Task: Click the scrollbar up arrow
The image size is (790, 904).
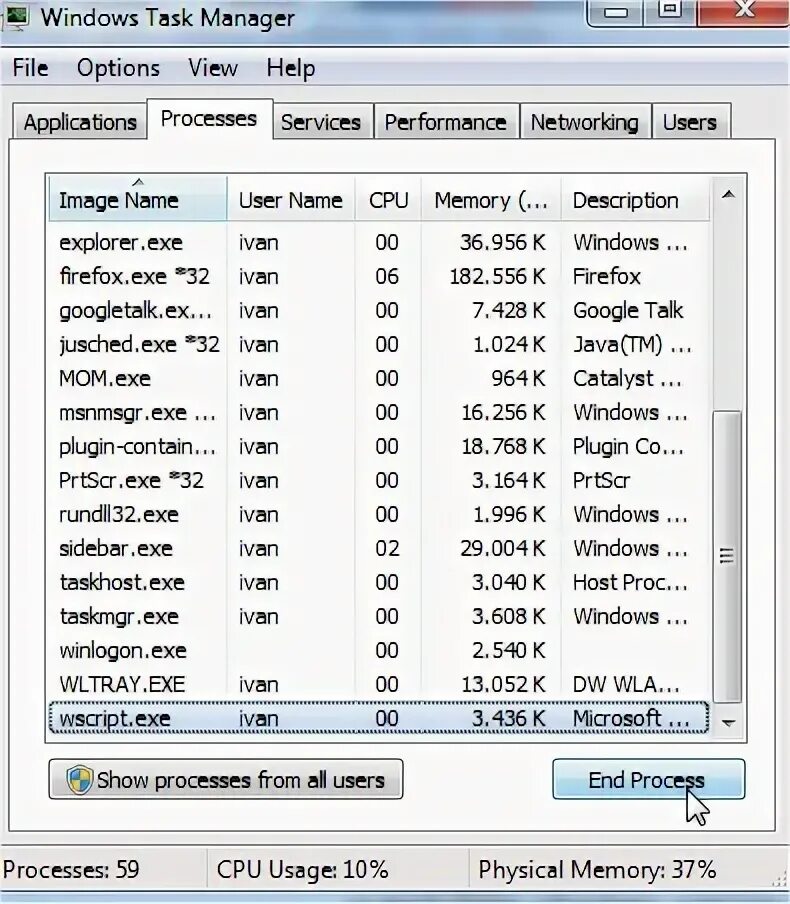Action: 728,194
